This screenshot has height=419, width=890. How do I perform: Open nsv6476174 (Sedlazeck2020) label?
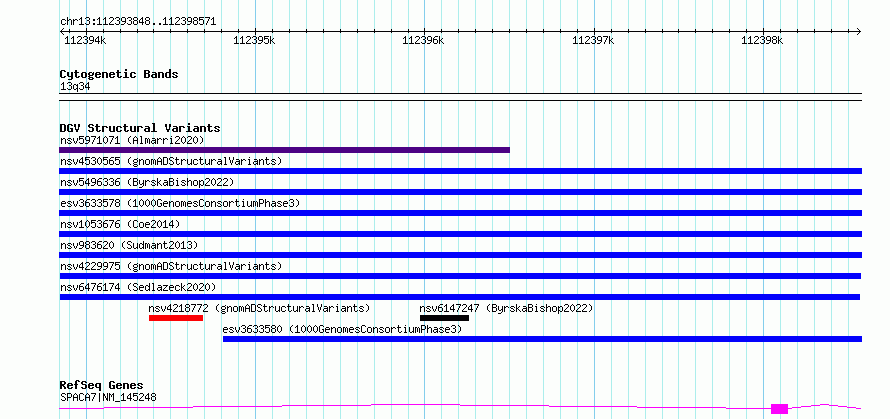click(x=138, y=287)
